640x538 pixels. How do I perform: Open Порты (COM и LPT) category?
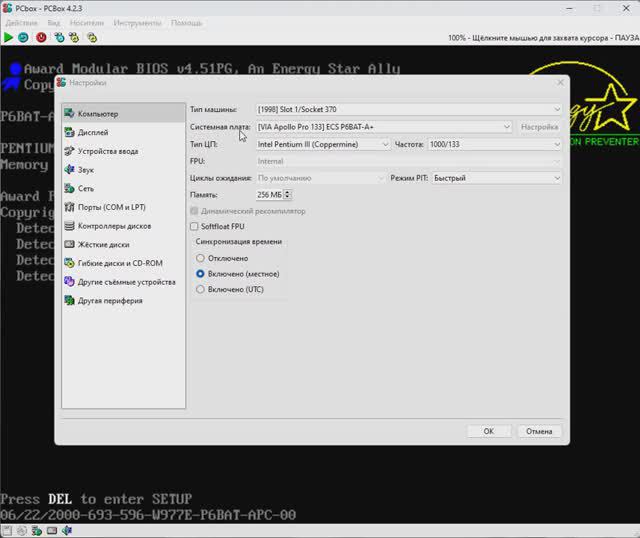click(x=124, y=207)
